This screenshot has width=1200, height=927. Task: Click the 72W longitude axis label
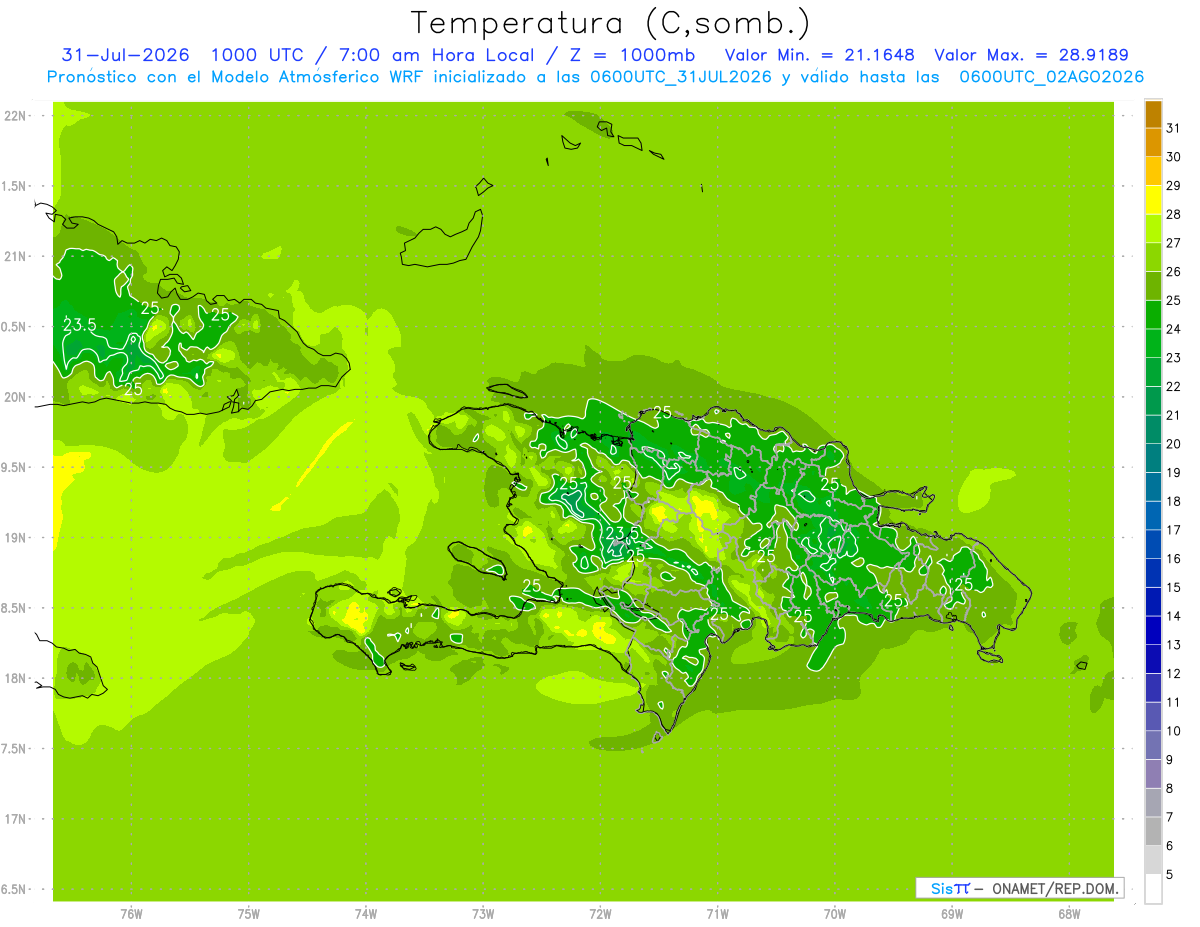click(x=600, y=913)
